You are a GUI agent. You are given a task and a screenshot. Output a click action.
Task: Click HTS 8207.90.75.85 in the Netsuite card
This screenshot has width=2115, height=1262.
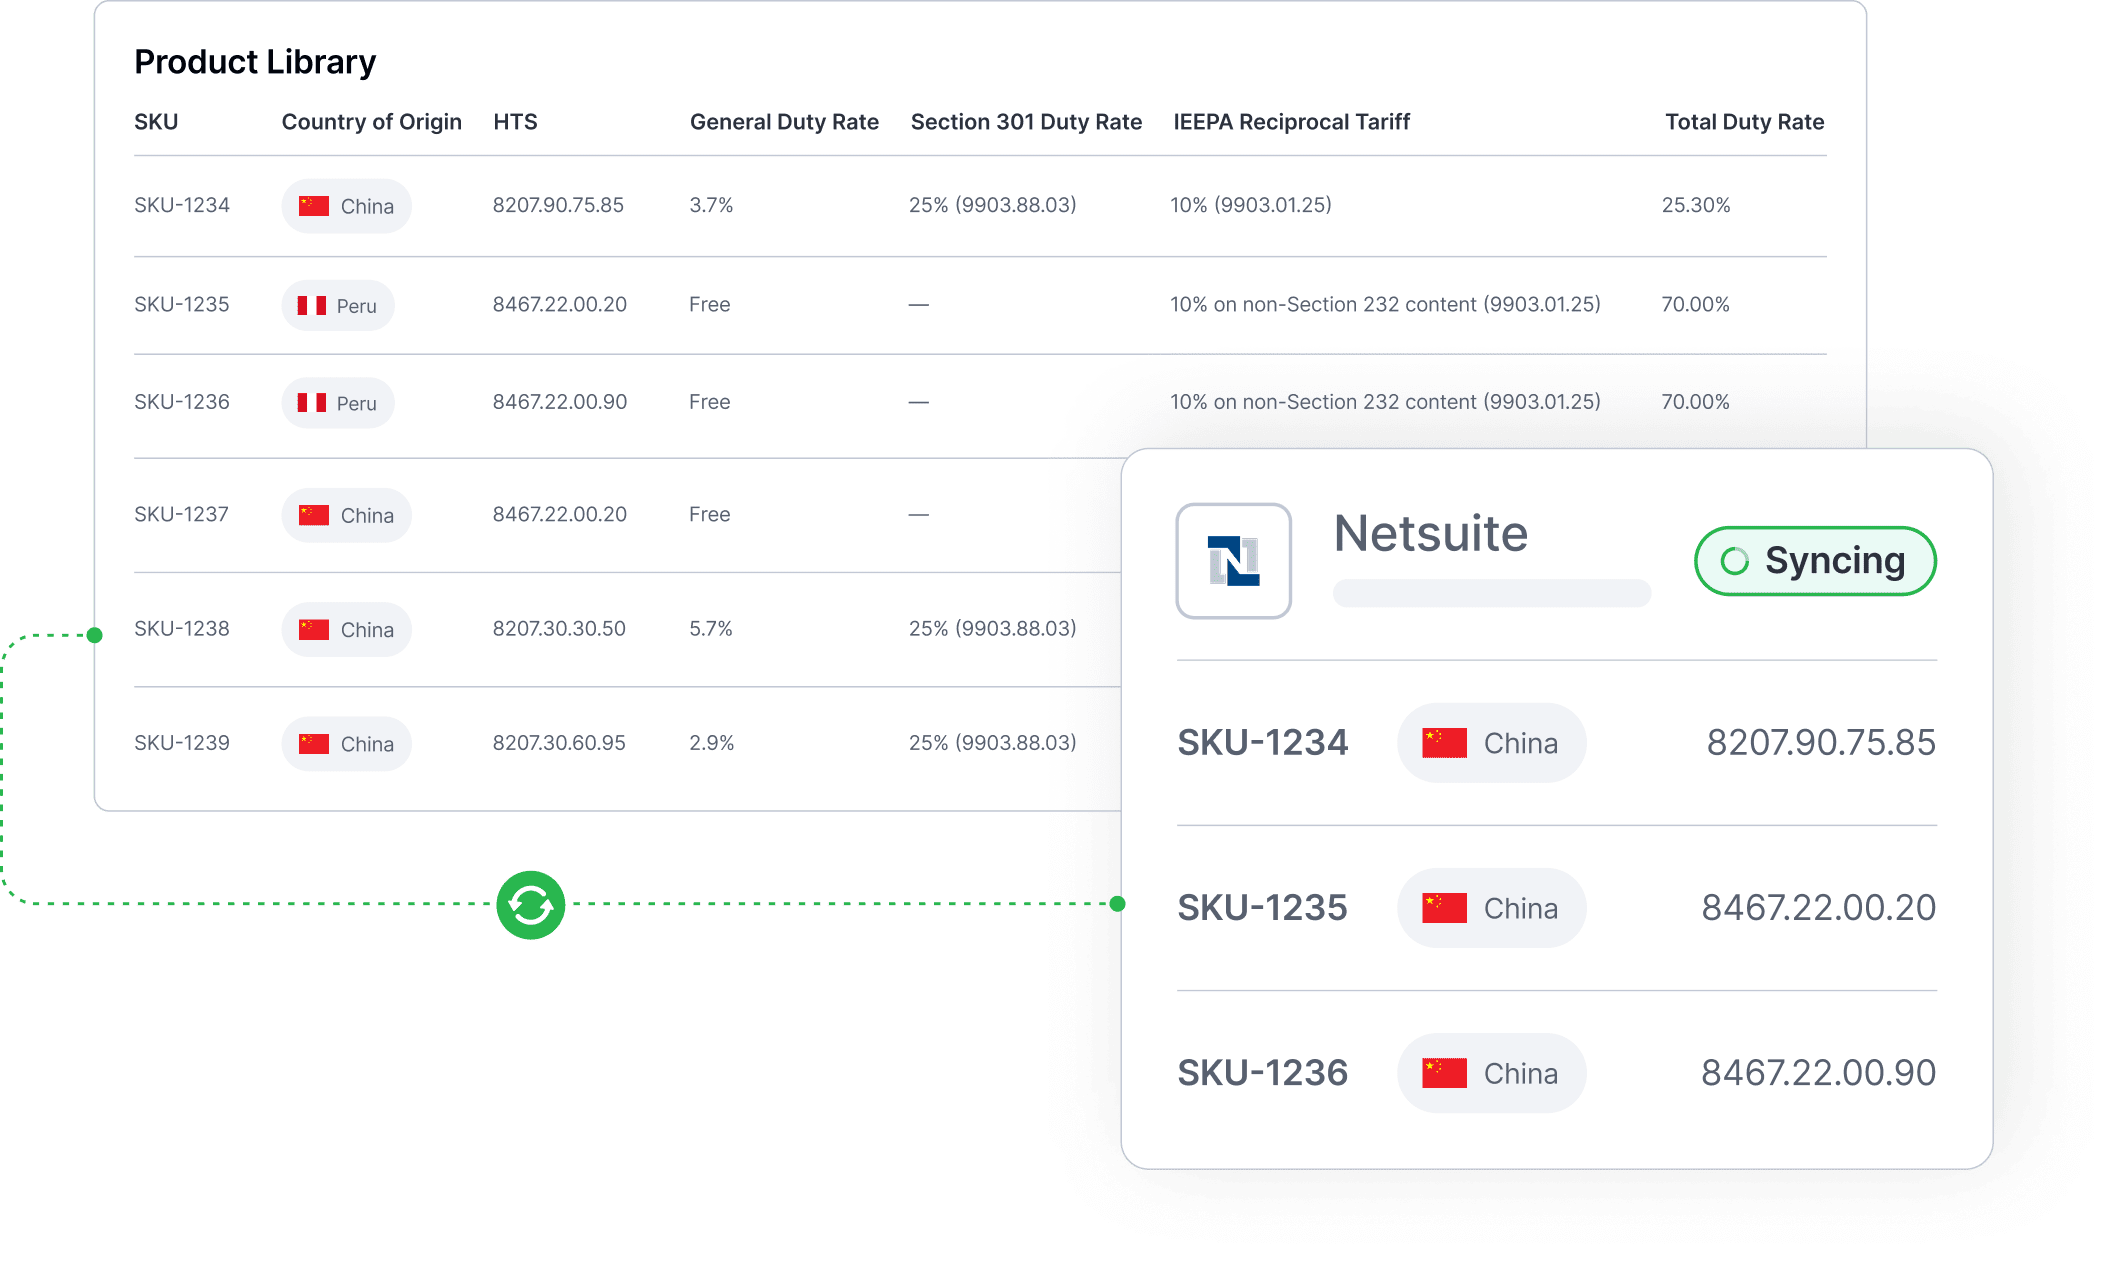click(1820, 743)
